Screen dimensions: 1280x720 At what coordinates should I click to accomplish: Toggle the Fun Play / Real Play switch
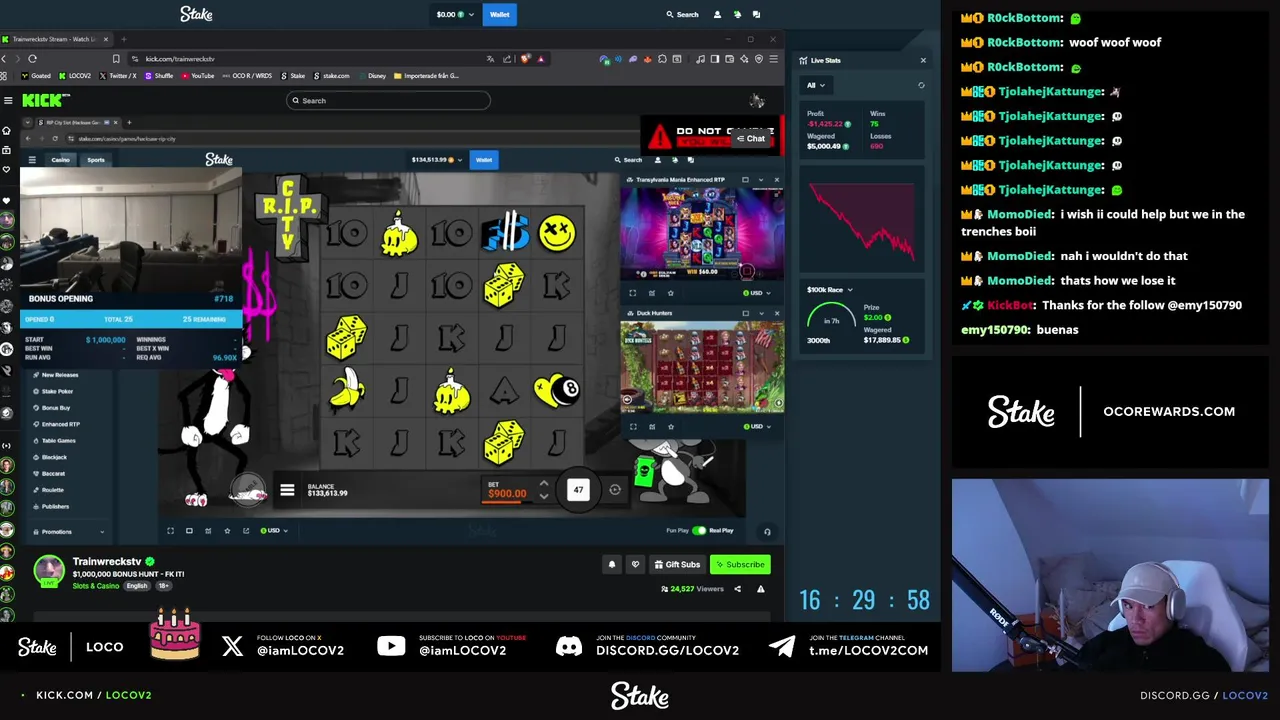click(x=699, y=531)
